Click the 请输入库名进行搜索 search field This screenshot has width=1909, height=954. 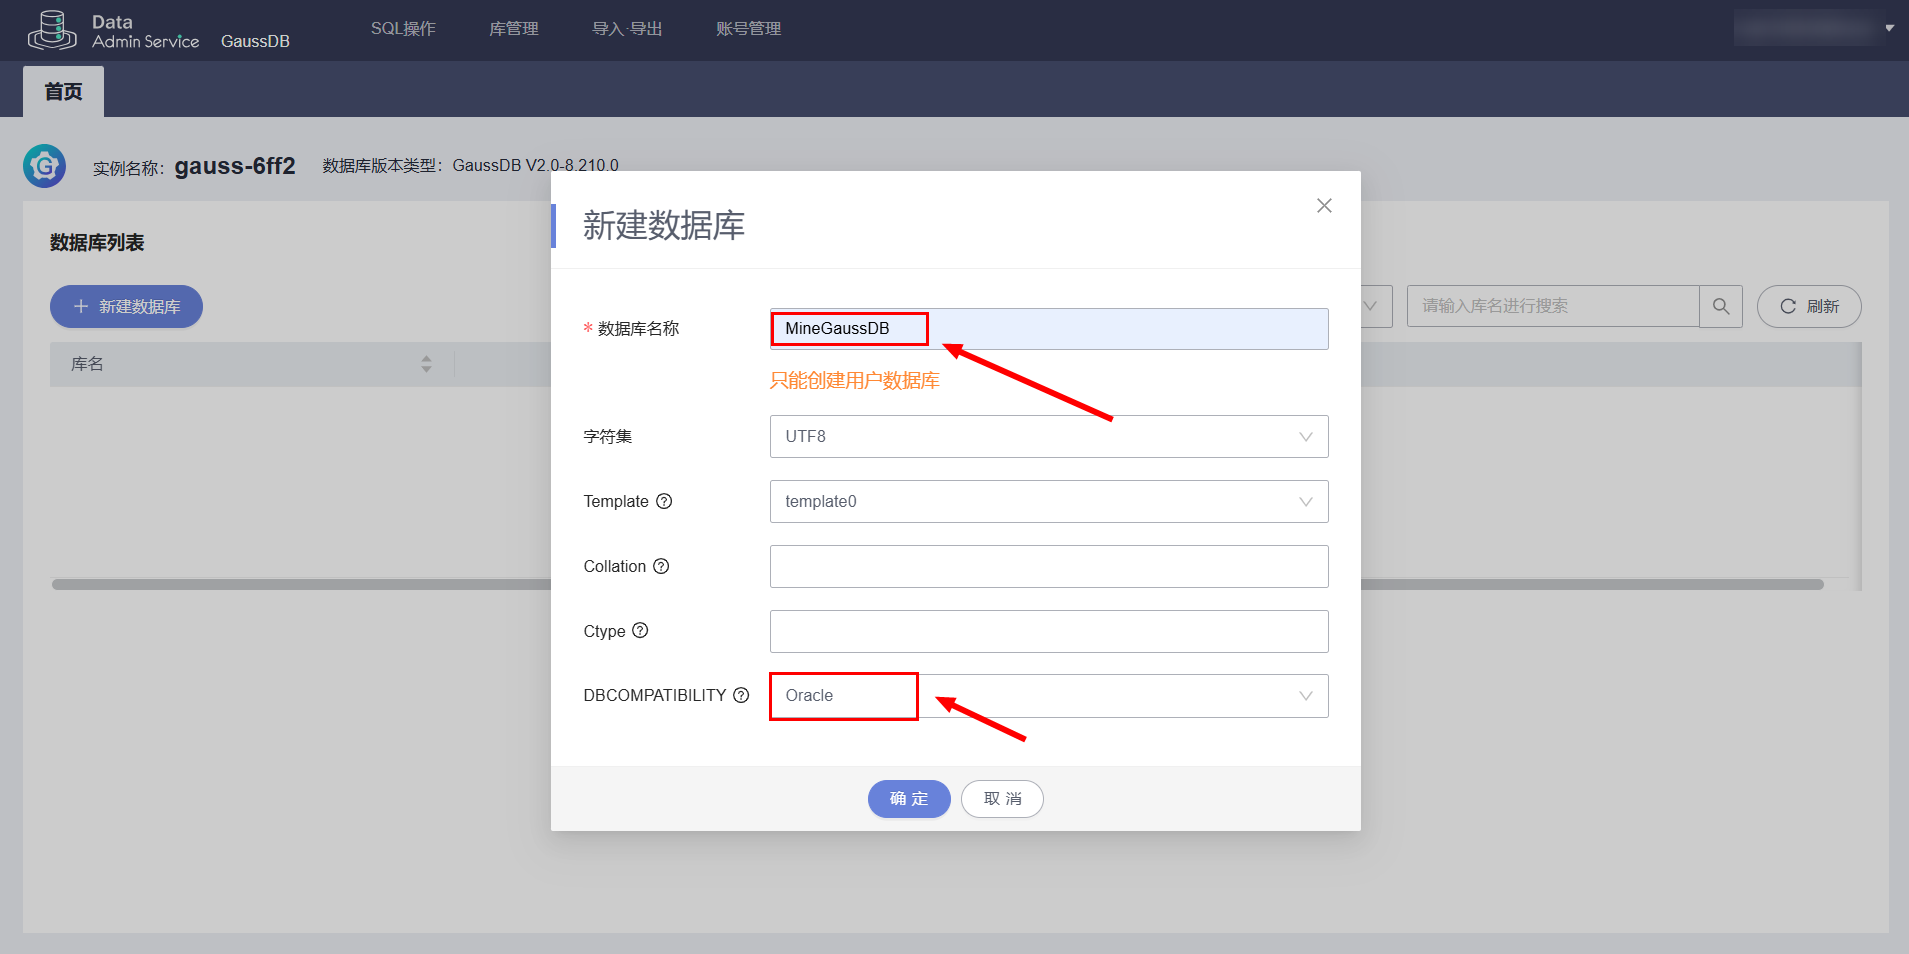point(1553,306)
